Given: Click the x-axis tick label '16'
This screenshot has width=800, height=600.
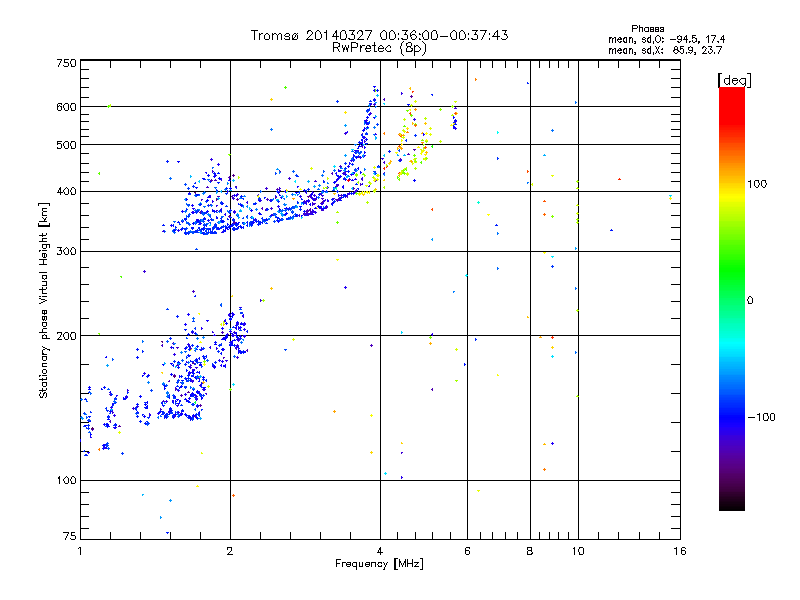Looking at the screenshot, I should (680, 551).
